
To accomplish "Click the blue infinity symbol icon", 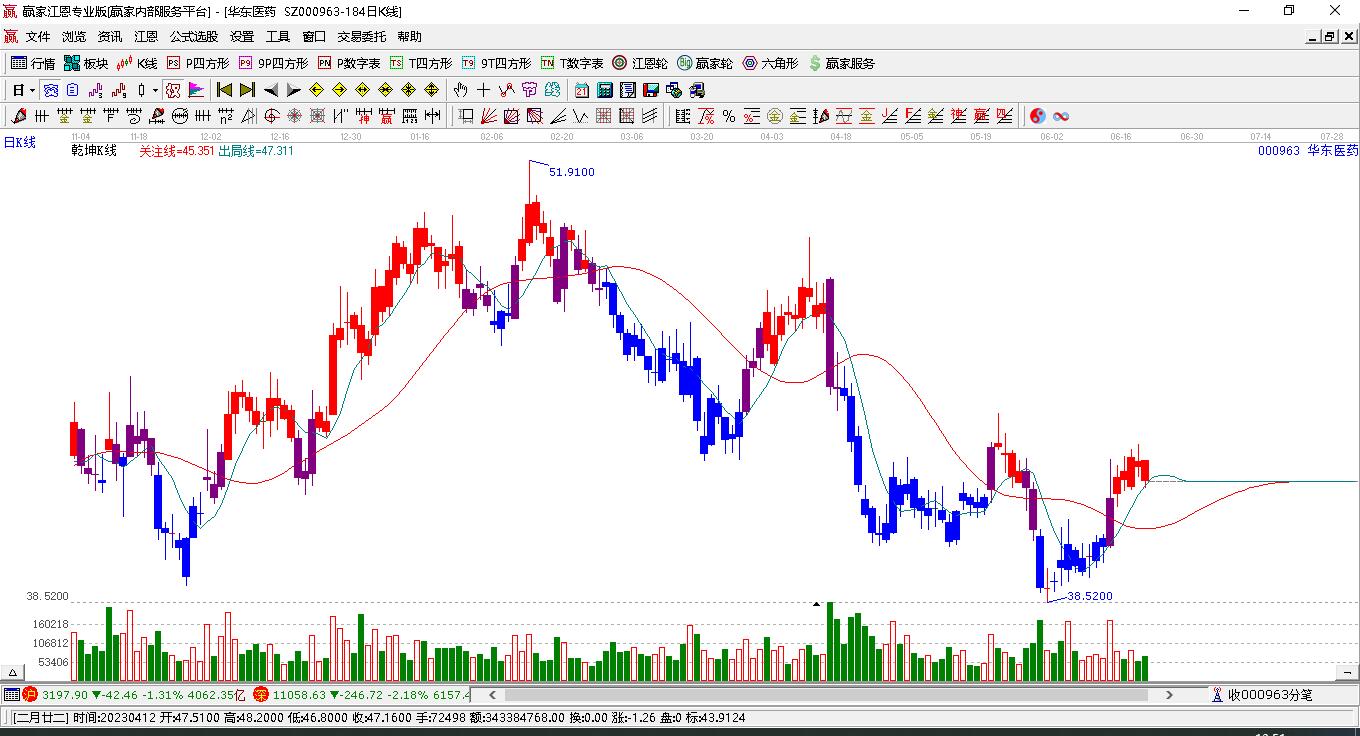I will click(x=1061, y=116).
